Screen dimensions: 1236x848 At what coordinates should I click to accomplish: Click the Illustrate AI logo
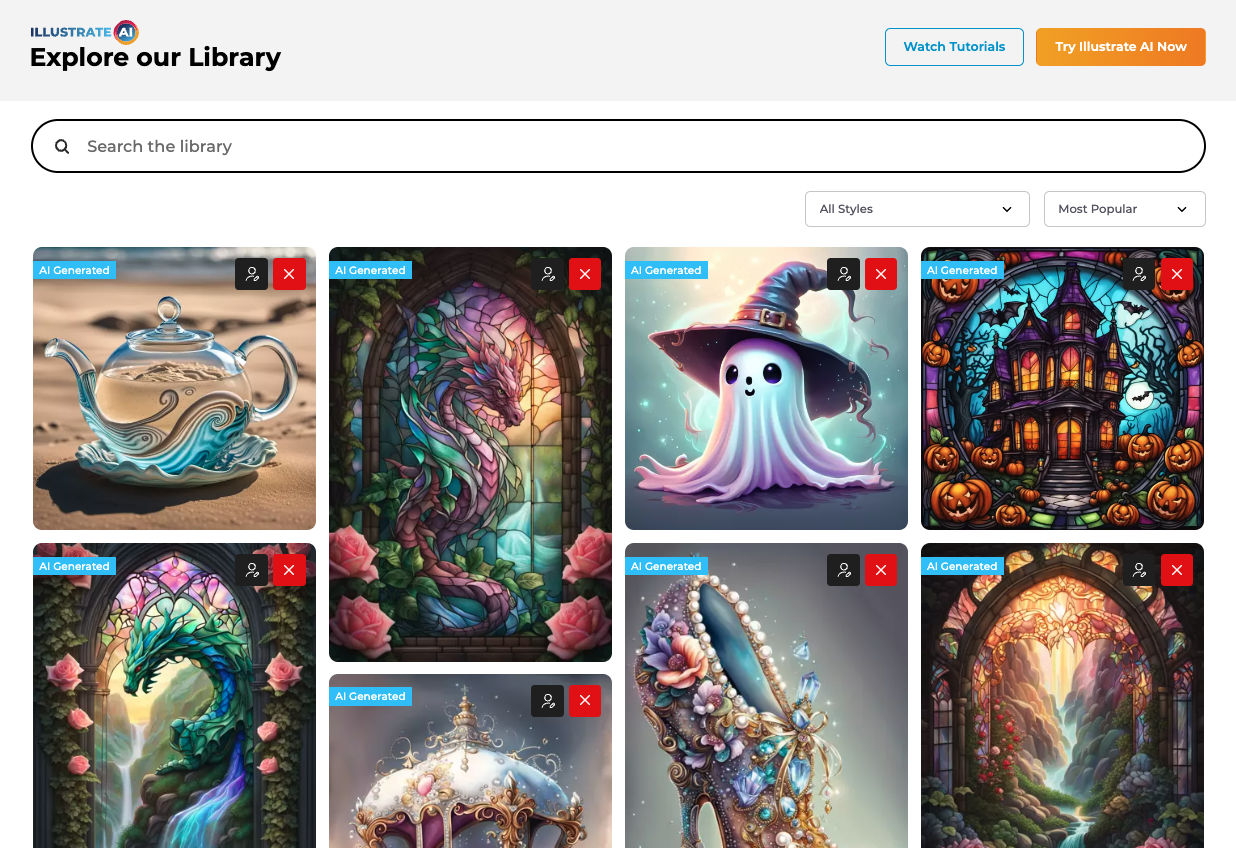pyautogui.click(x=84, y=32)
